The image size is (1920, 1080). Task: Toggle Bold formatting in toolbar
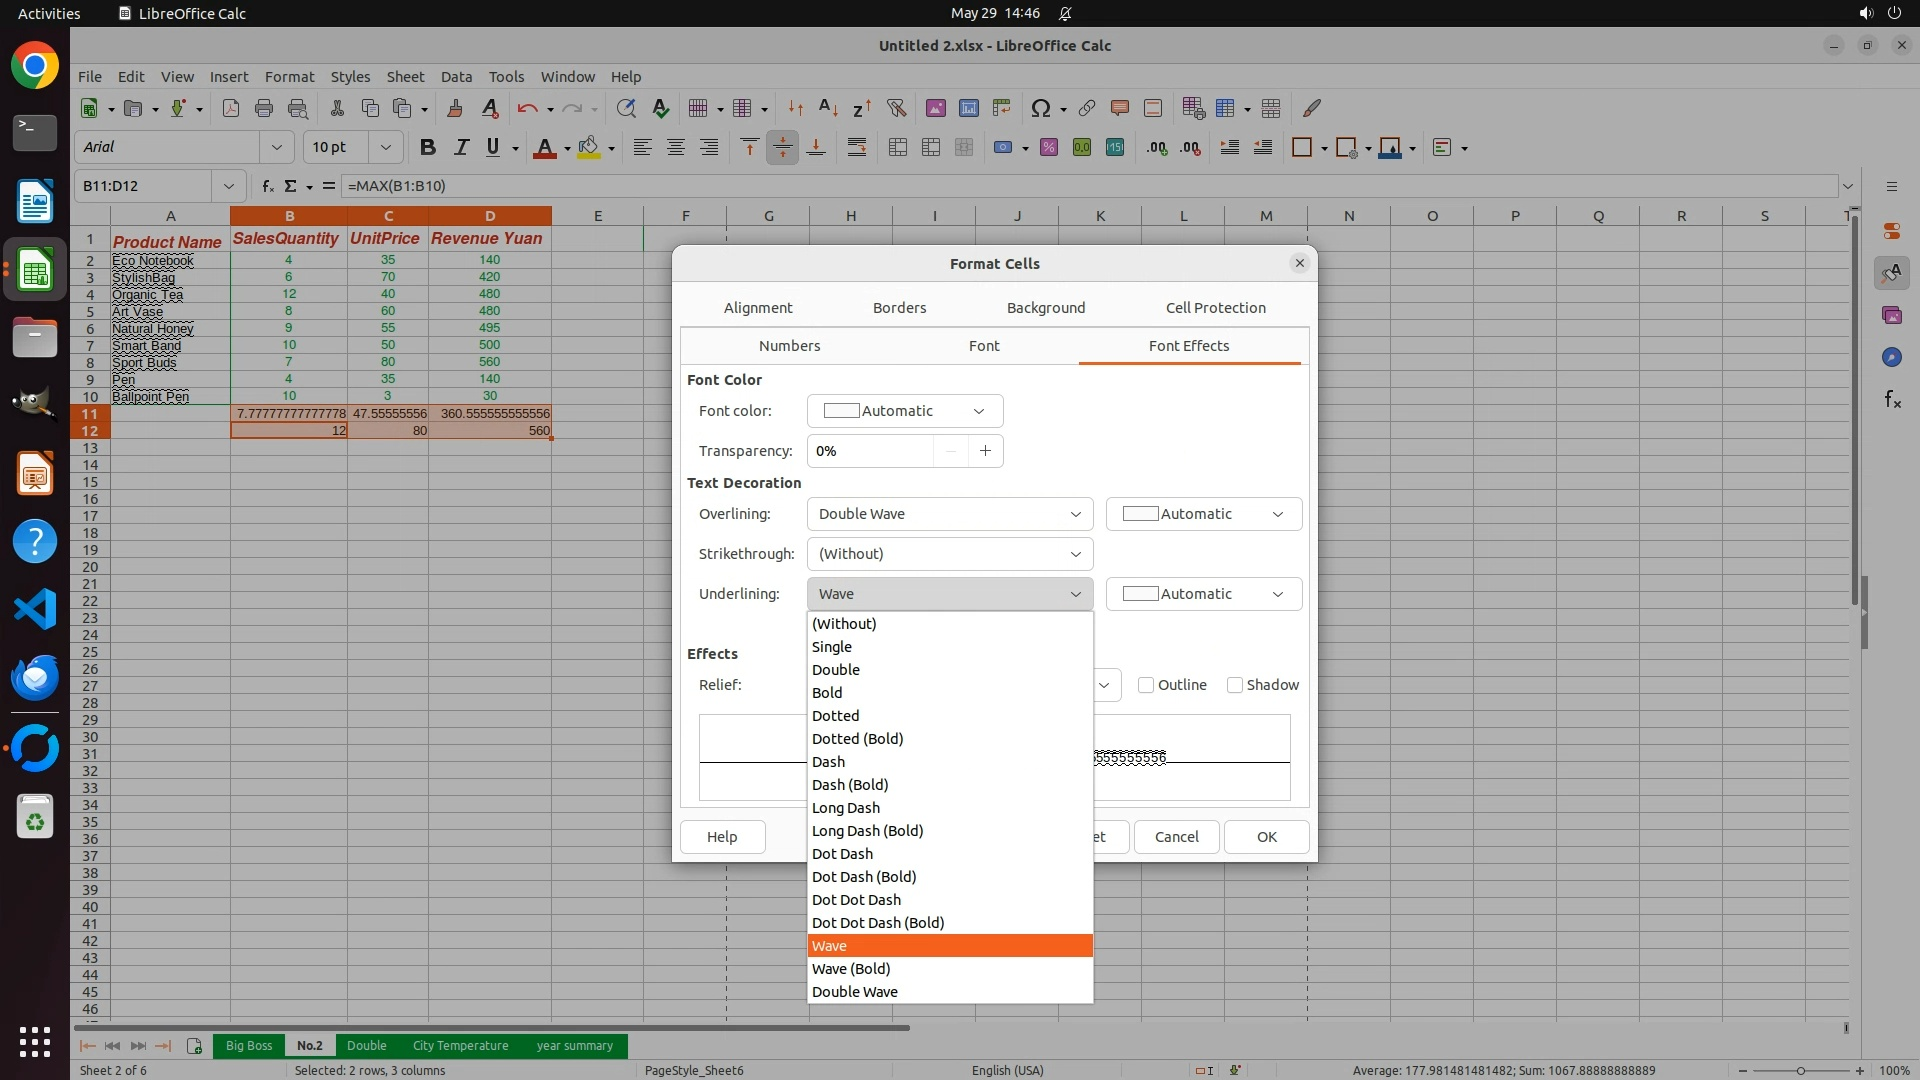tap(428, 147)
